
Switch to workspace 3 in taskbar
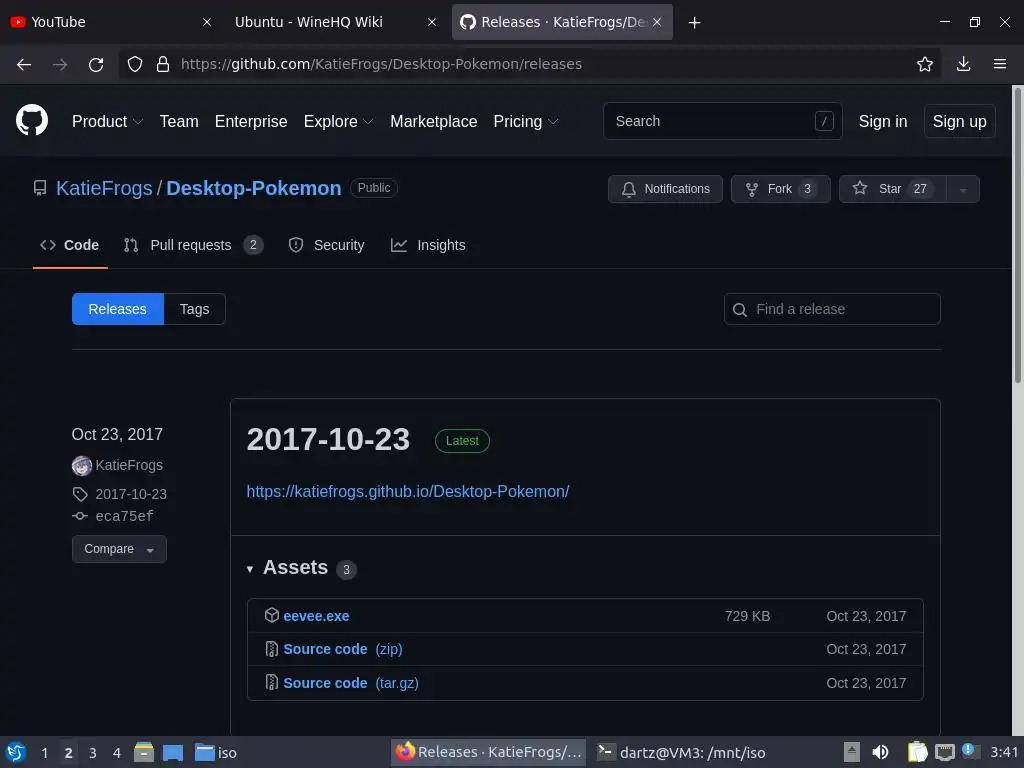[93, 752]
